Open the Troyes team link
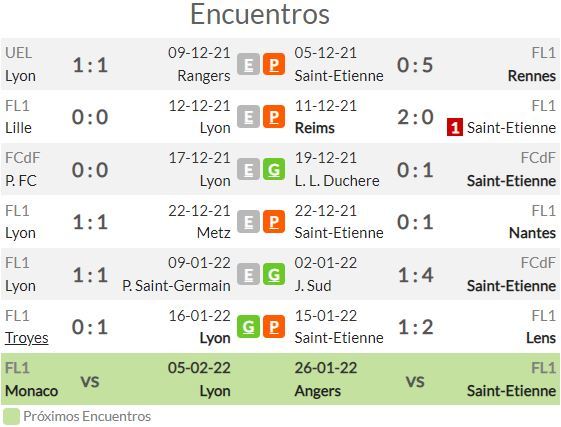The height and width of the screenshot is (427, 561). coord(26,338)
